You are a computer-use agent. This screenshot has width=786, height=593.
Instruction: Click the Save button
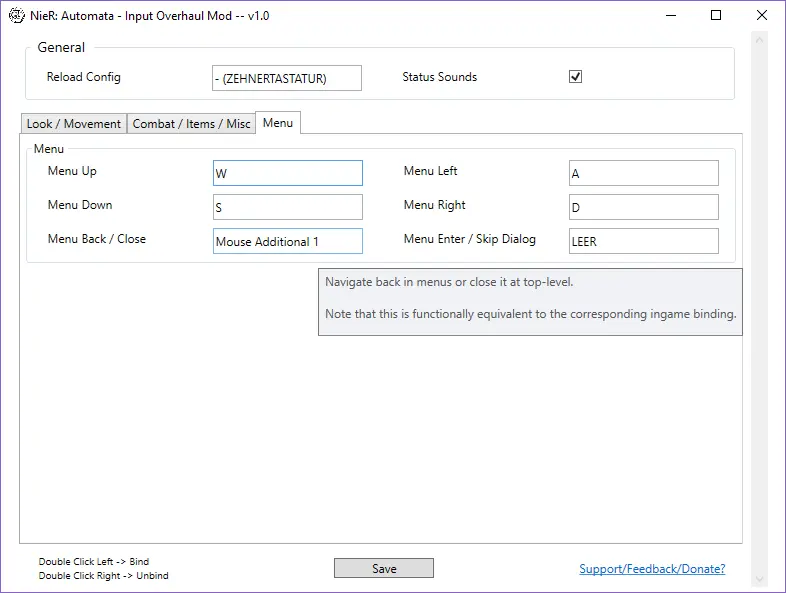[384, 568]
